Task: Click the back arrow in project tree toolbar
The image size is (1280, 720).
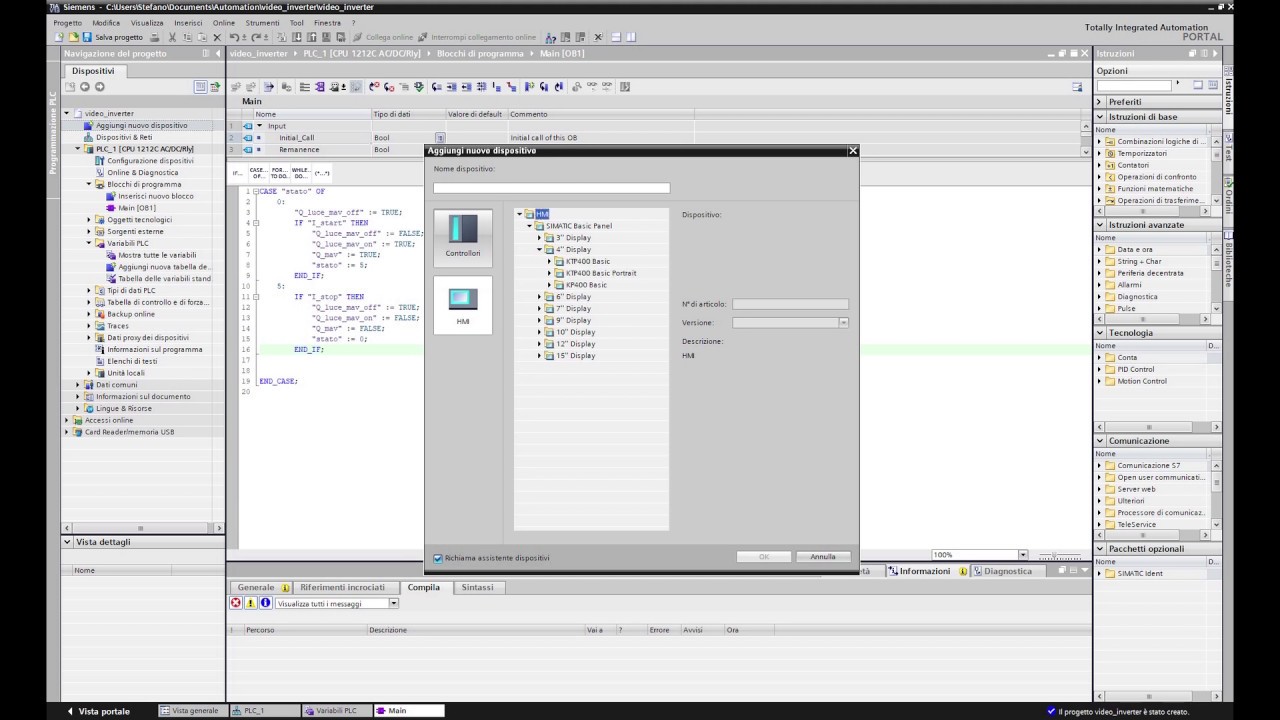Action: click(85, 87)
